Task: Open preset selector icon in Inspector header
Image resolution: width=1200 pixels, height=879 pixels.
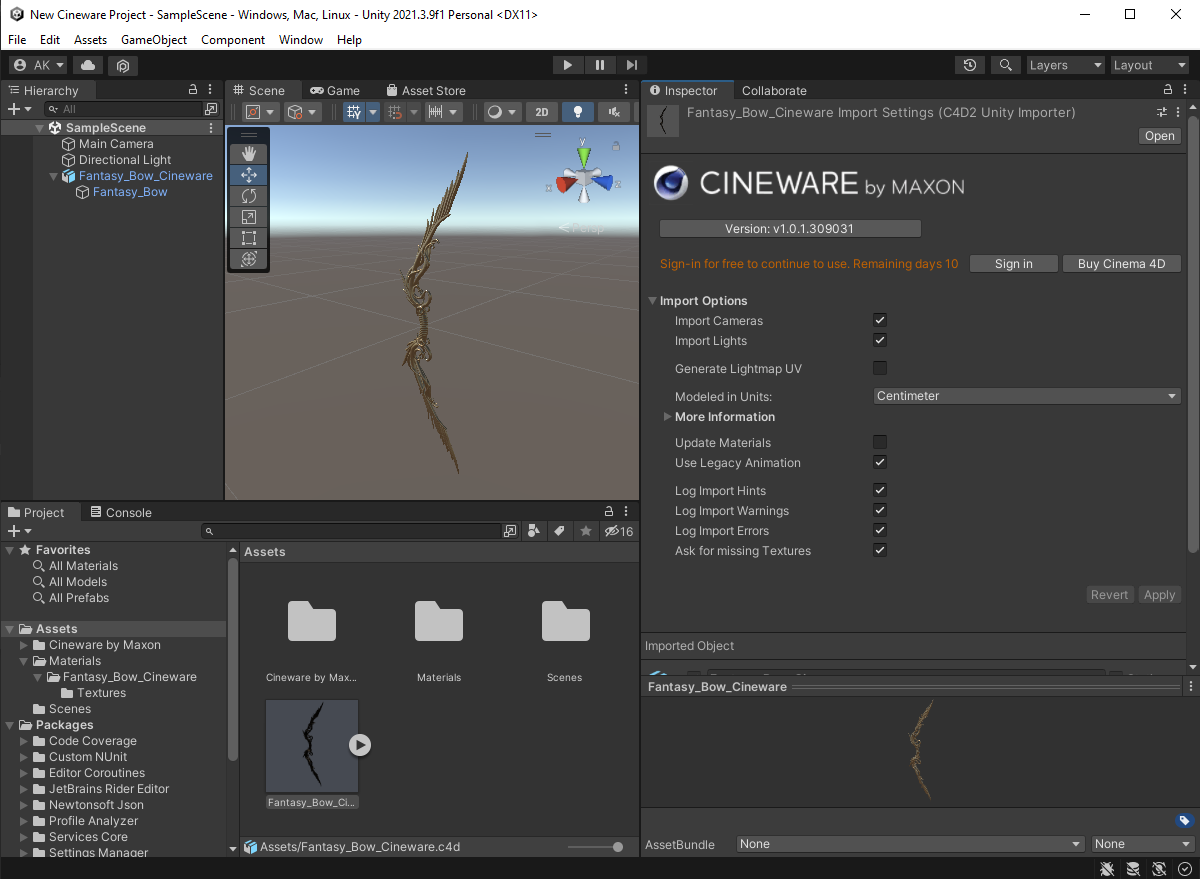Action: tap(1163, 112)
